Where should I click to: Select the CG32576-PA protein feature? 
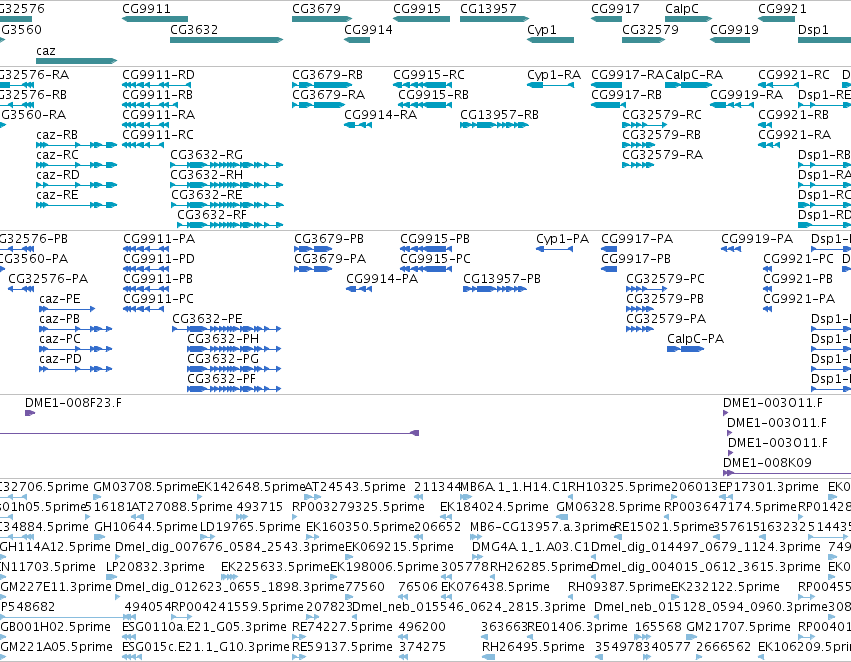coord(21,289)
